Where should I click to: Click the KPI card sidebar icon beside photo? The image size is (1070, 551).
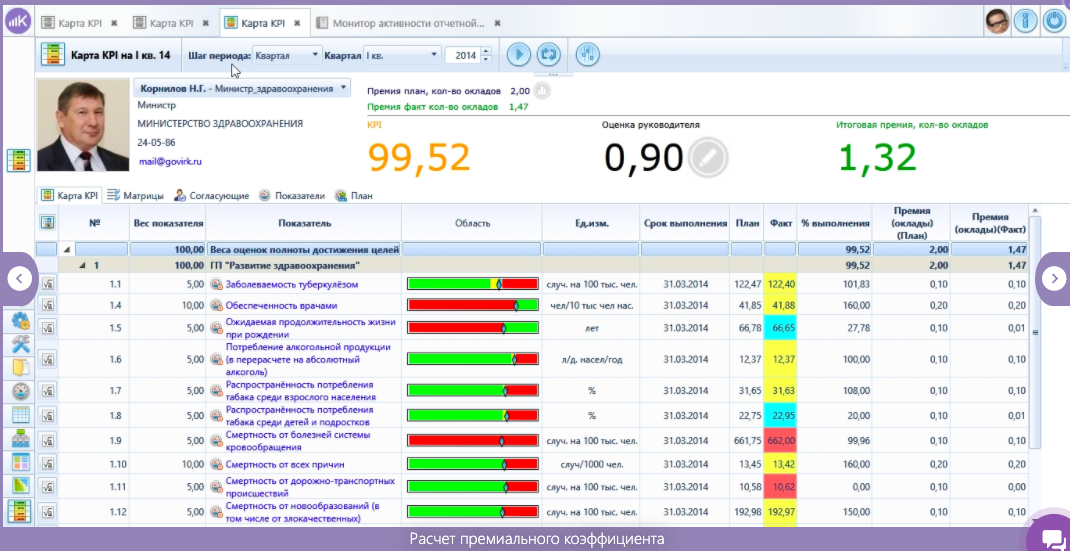pyautogui.click(x=19, y=160)
